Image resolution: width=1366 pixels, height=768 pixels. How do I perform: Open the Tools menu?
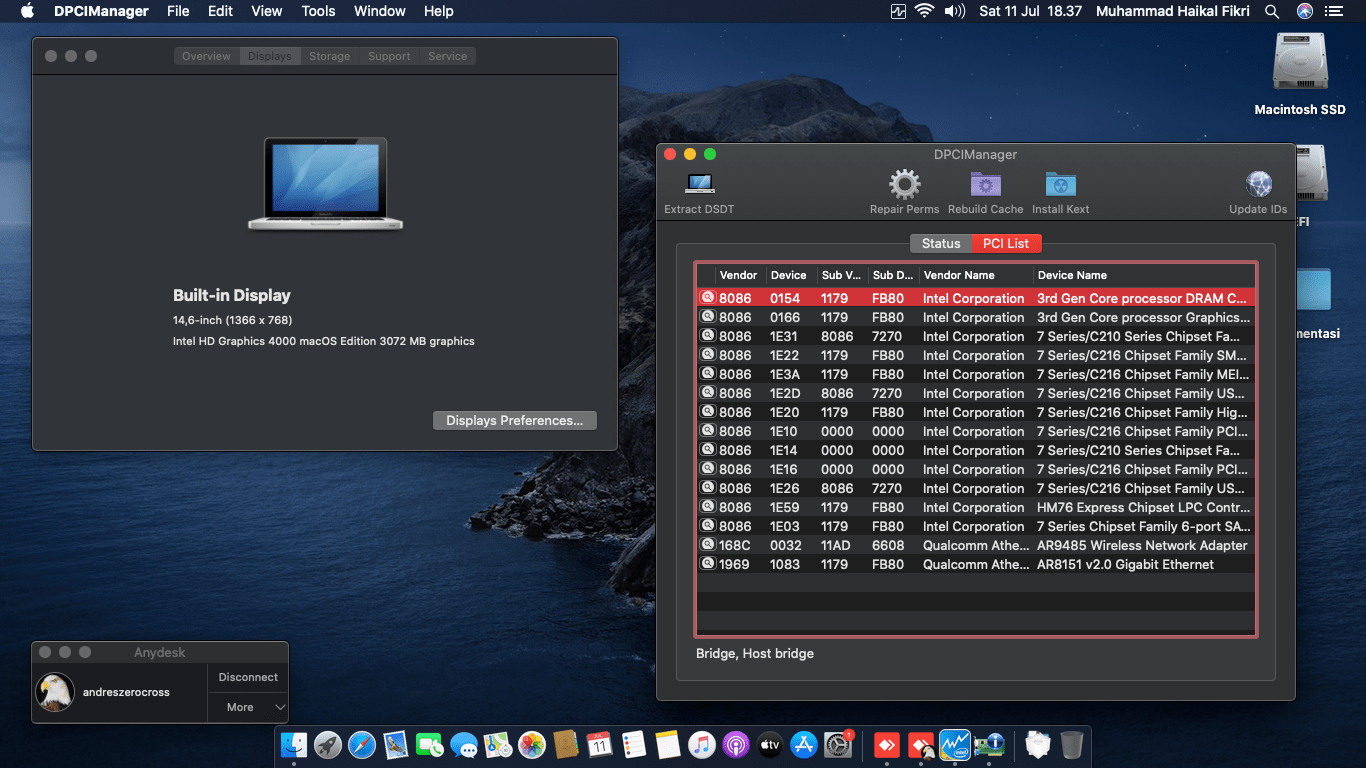tap(318, 11)
